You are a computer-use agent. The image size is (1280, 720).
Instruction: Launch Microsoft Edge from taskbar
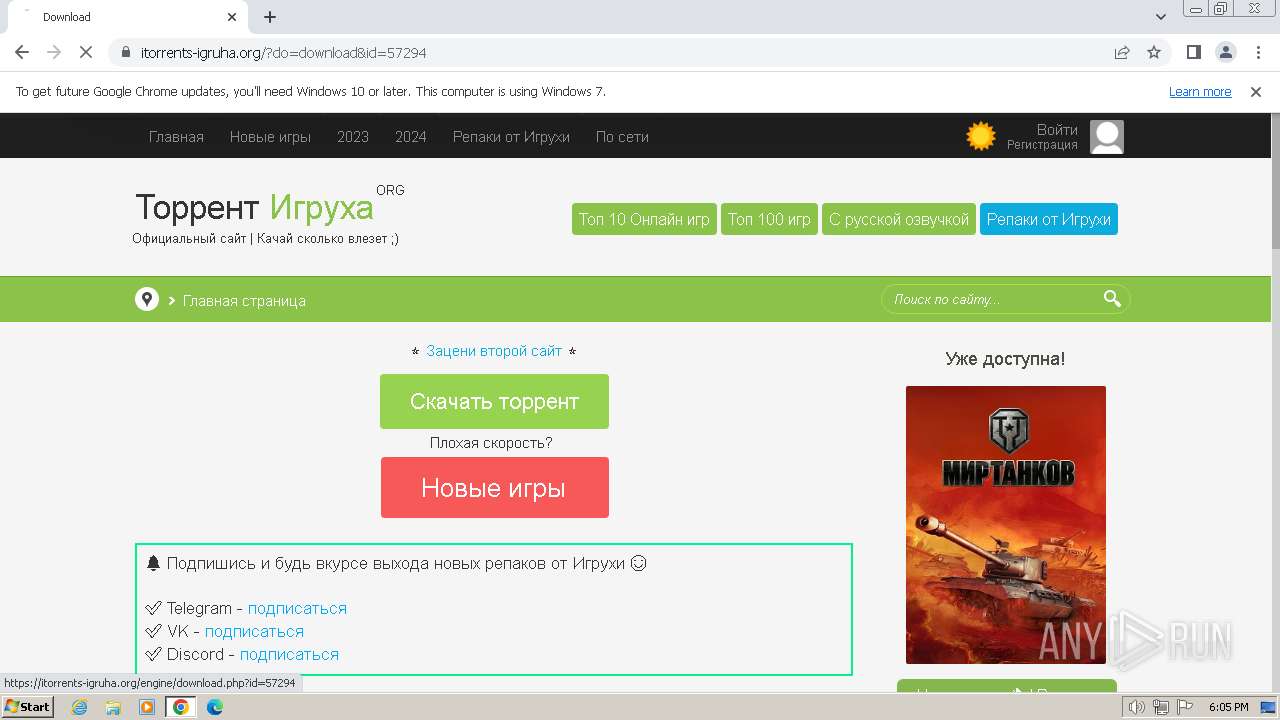click(214, 707)
